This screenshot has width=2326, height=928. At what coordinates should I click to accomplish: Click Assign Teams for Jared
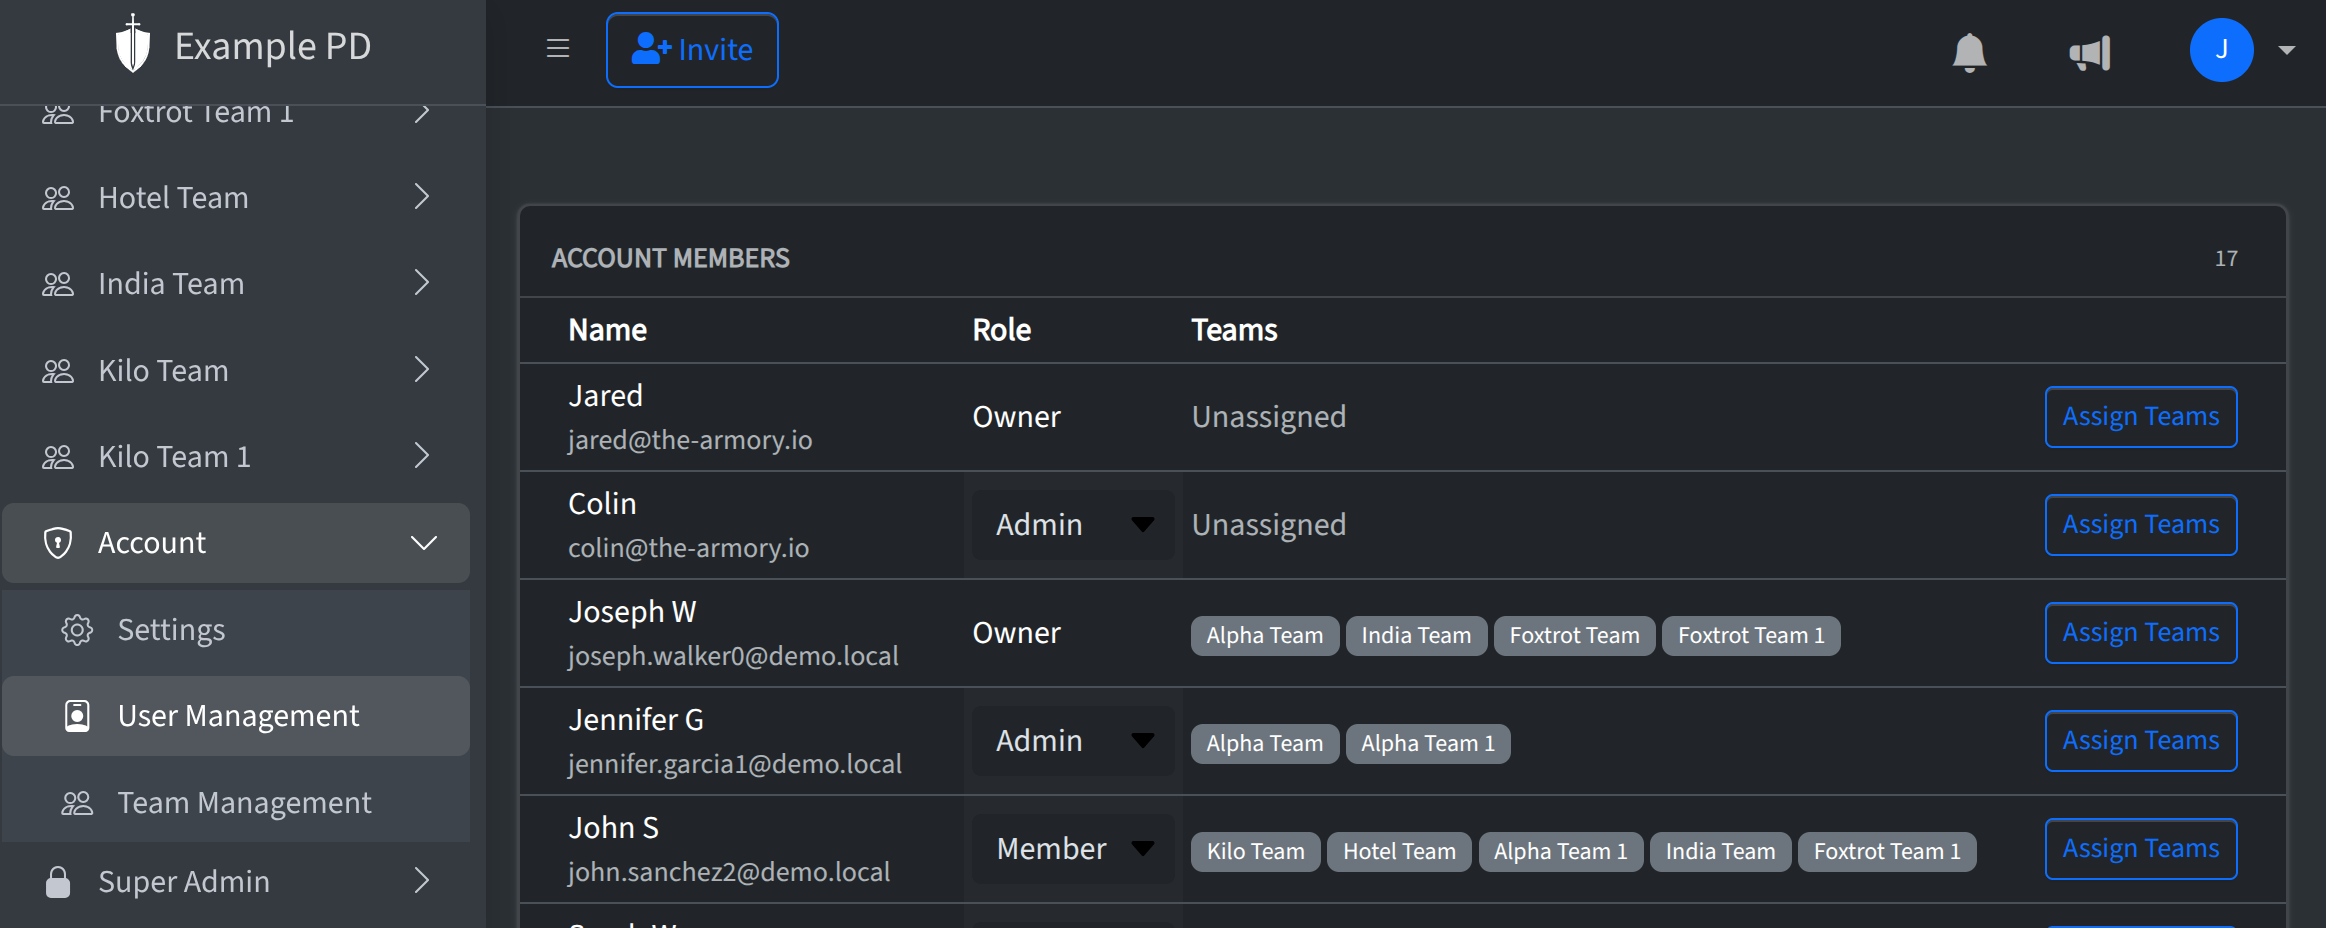[x=2140, y=416]
